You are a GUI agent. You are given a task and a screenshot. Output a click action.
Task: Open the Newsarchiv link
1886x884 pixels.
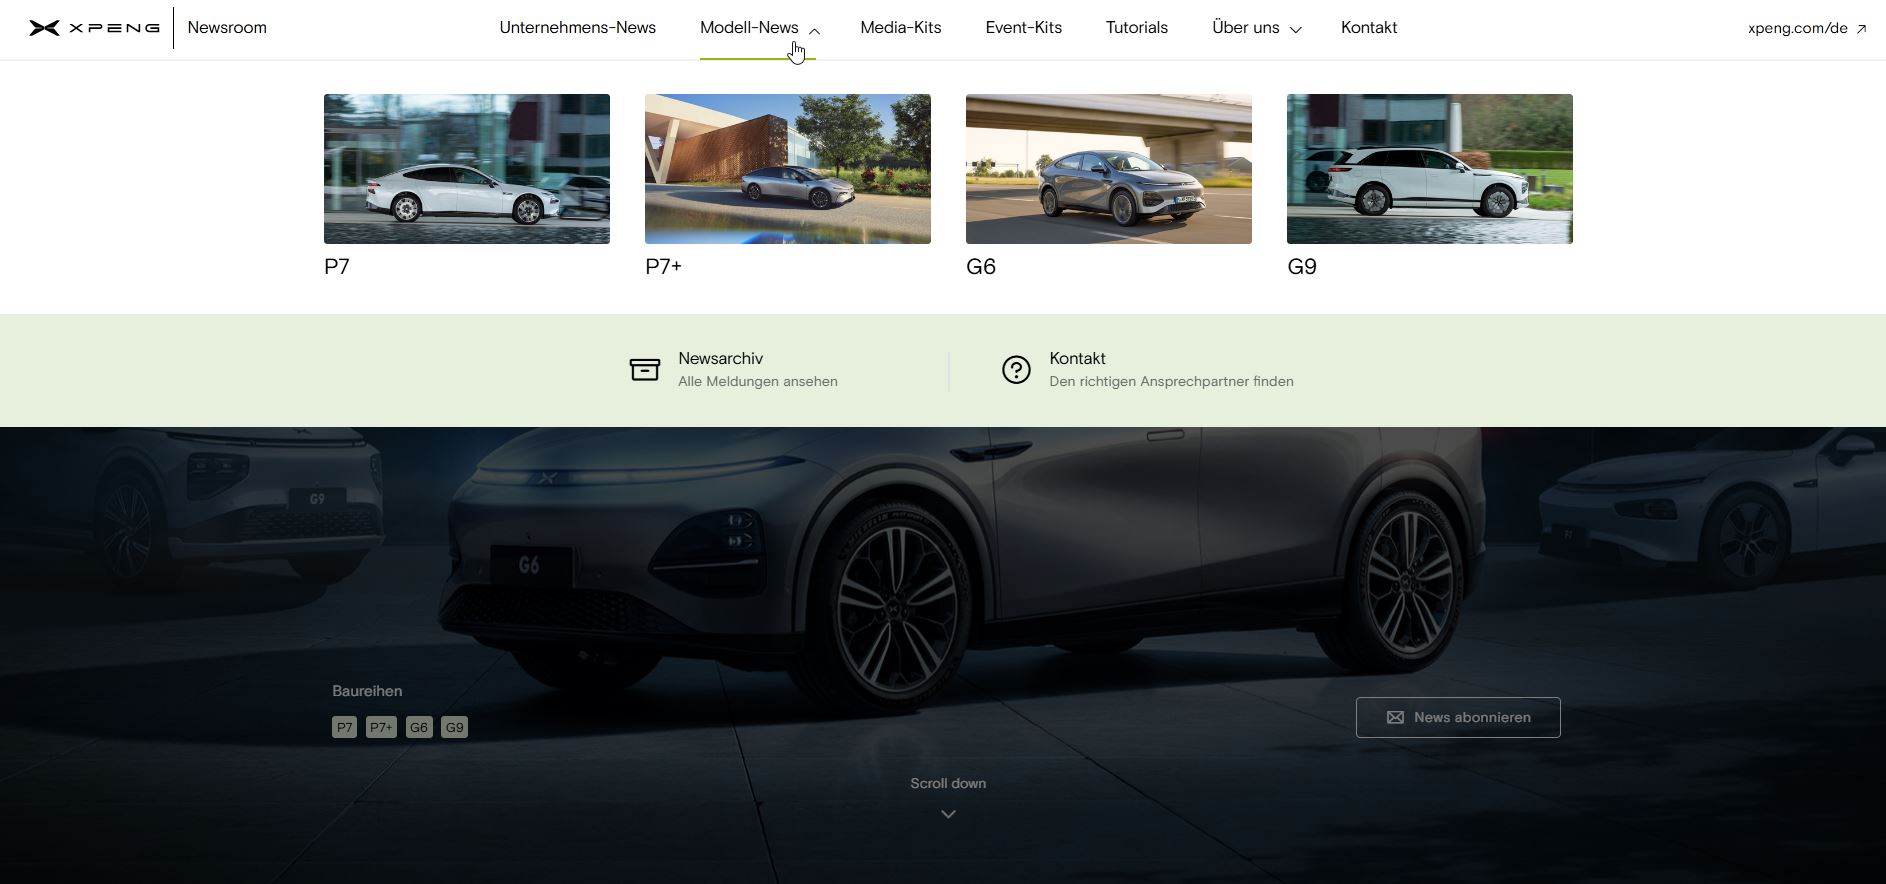[720, 358]
